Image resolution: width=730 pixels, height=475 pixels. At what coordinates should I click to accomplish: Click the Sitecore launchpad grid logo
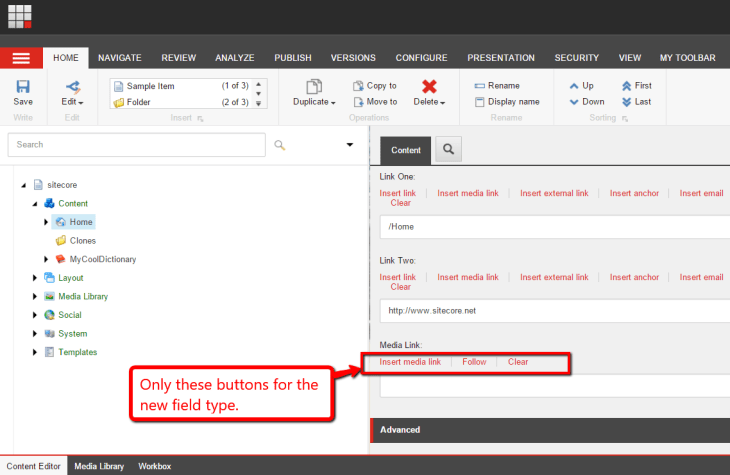coord(20,17)
